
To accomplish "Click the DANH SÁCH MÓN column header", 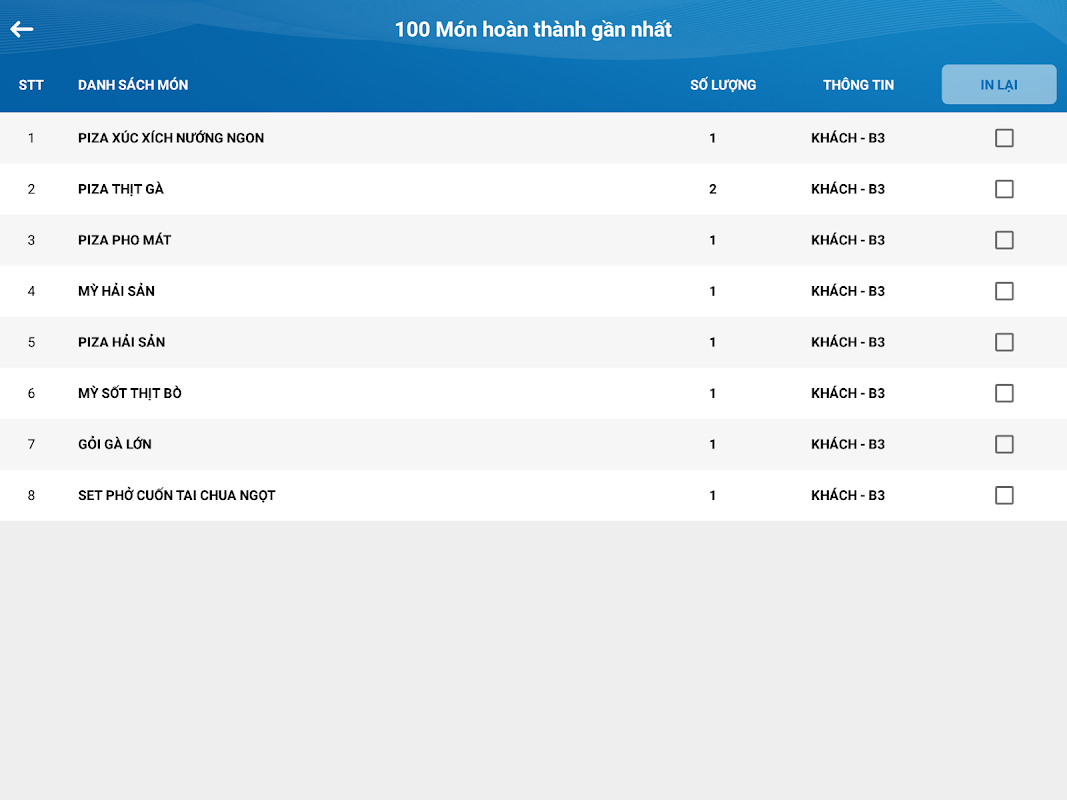I will click(x=133, y=85).
